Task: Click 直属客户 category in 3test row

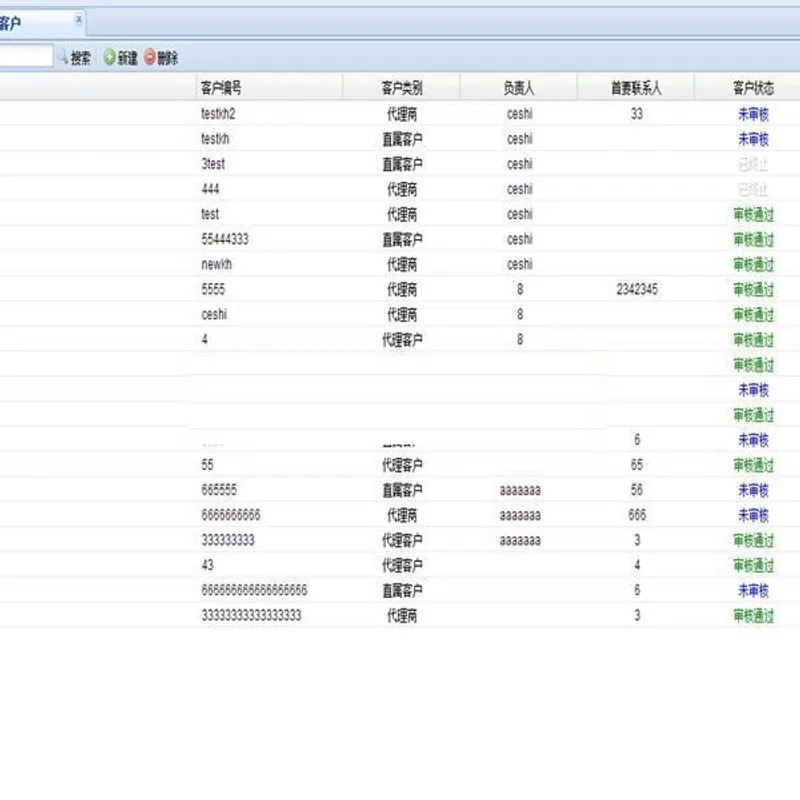Action: point(402,164)
